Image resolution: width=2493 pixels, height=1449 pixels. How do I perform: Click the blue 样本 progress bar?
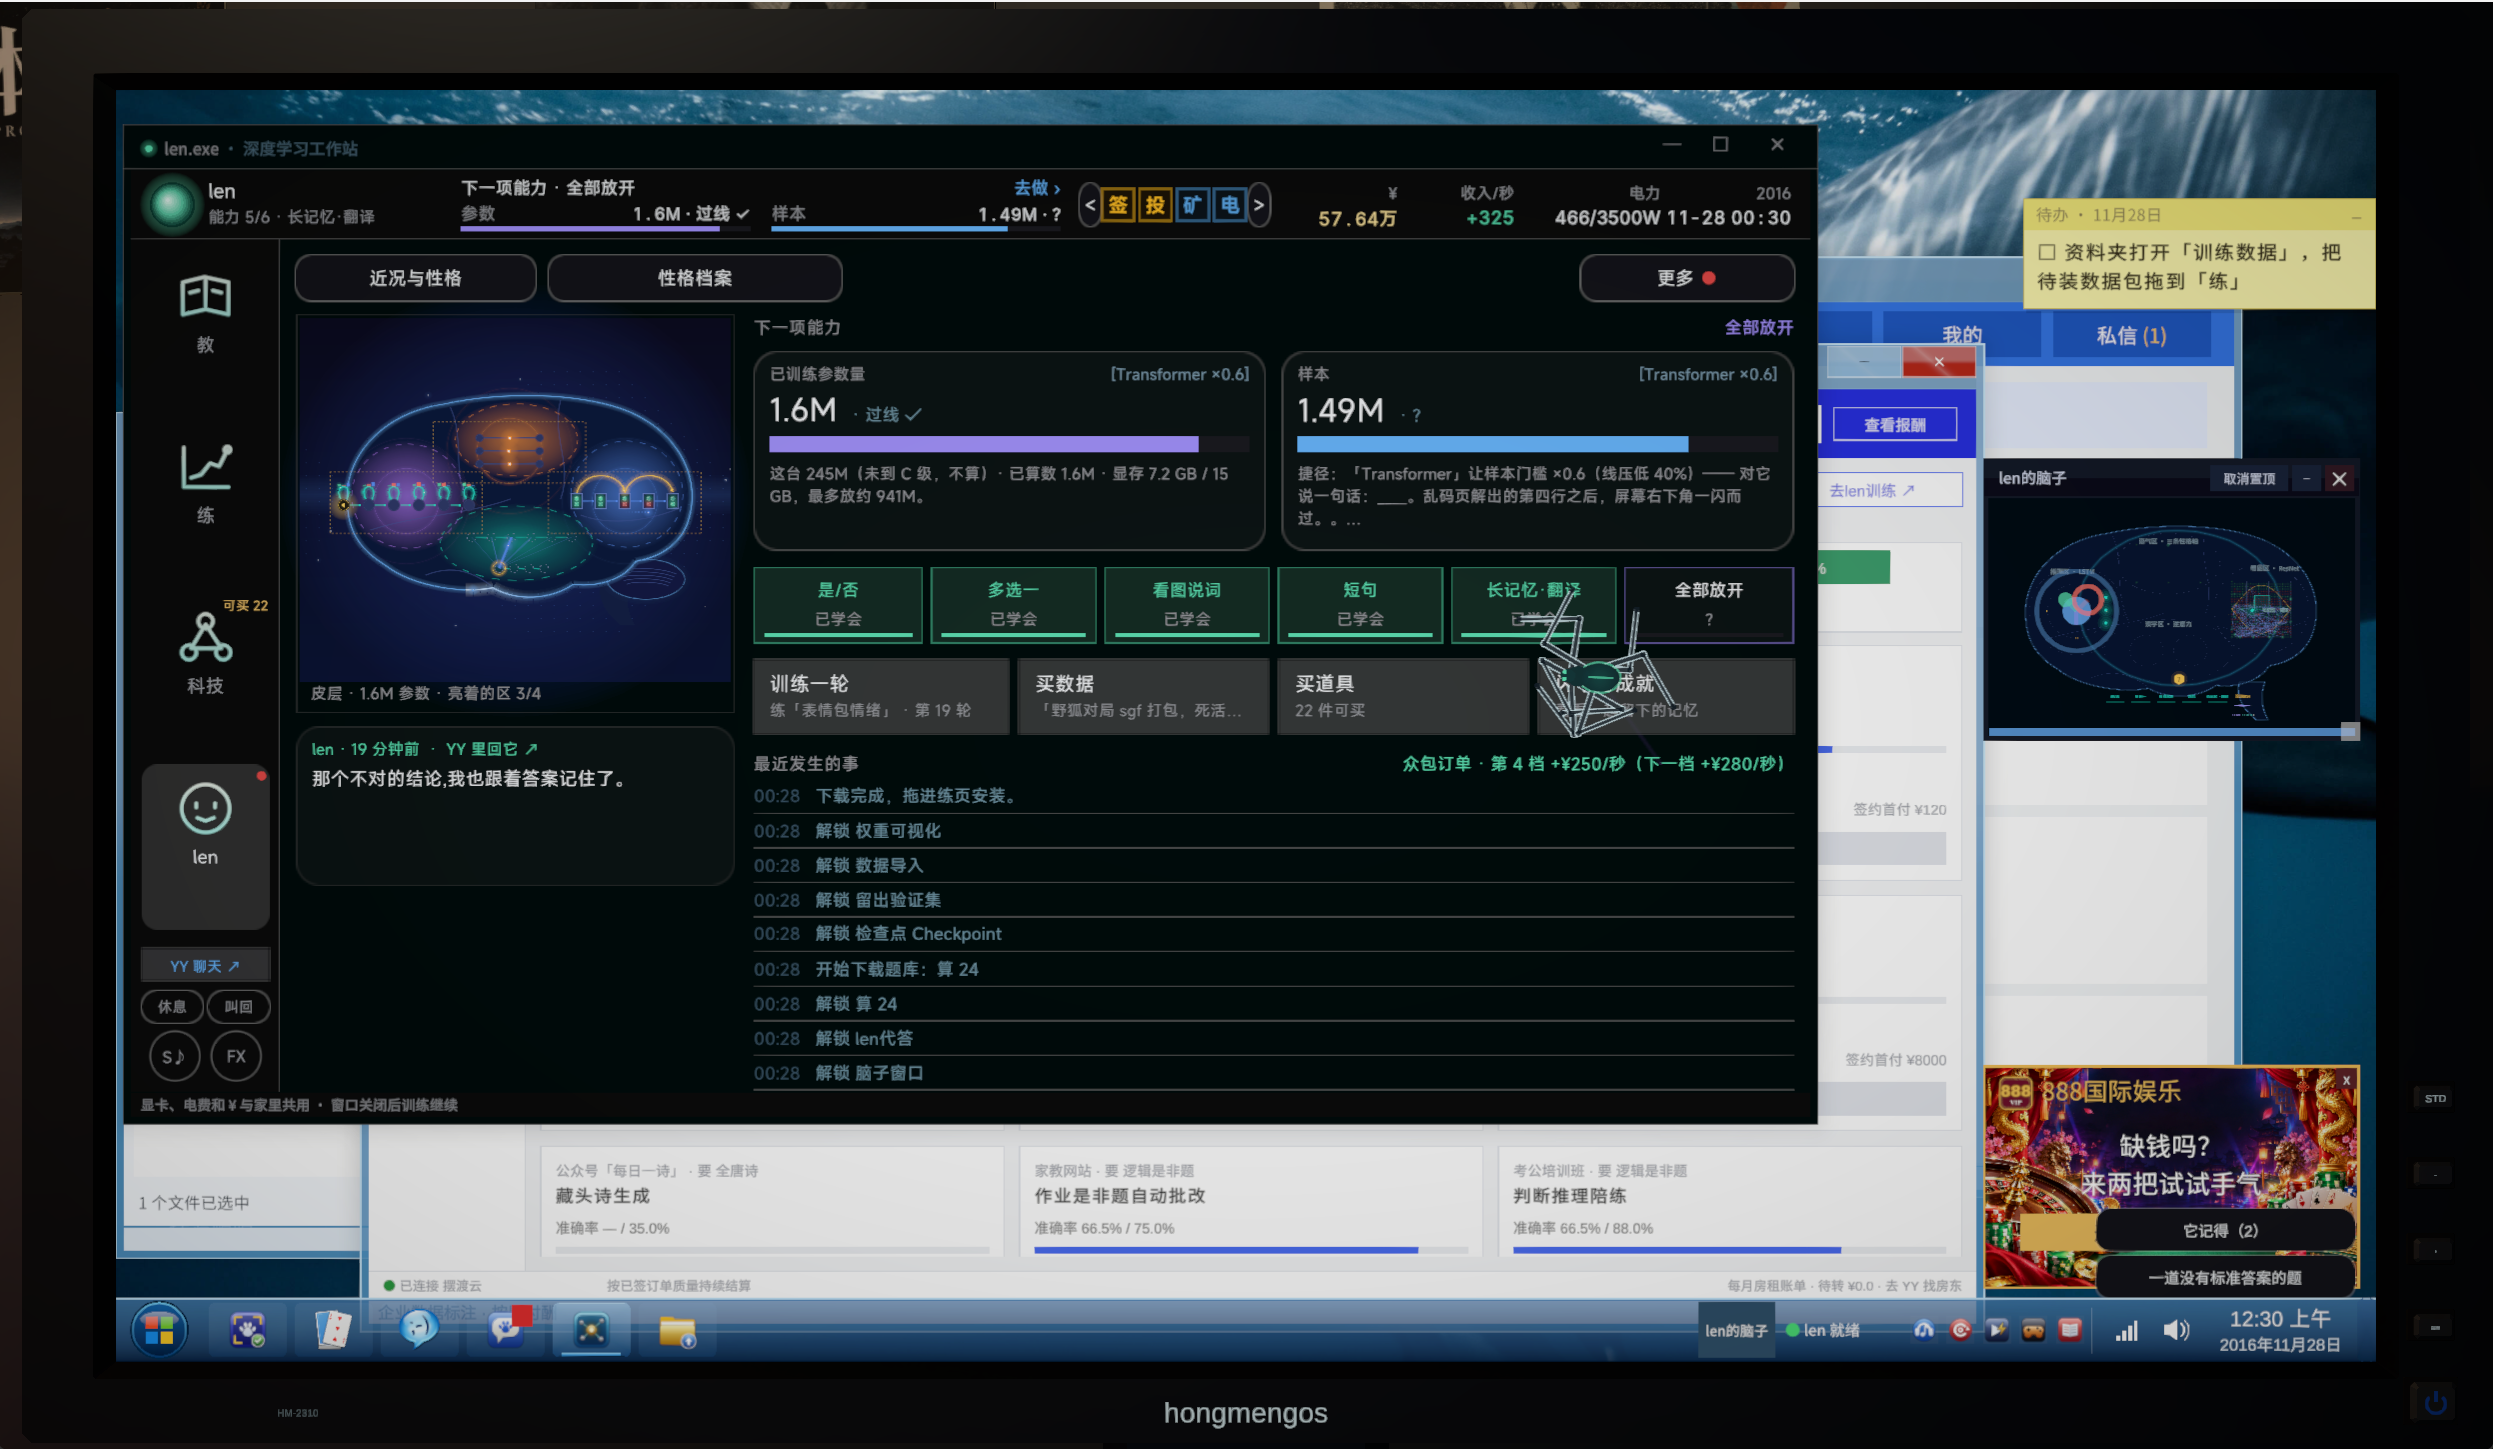1537,444
